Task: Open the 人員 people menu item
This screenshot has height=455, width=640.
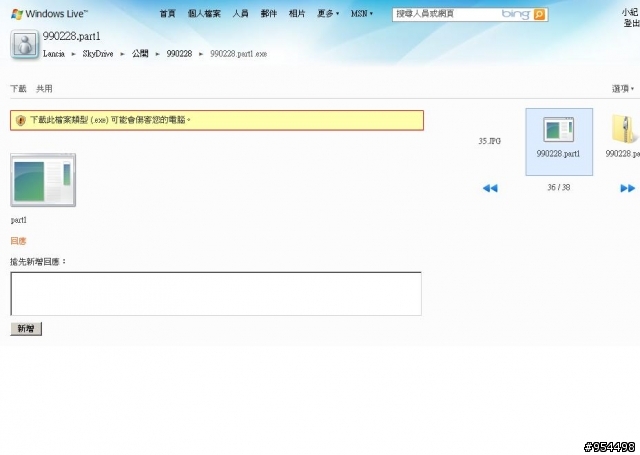Action: coord(240,13)
